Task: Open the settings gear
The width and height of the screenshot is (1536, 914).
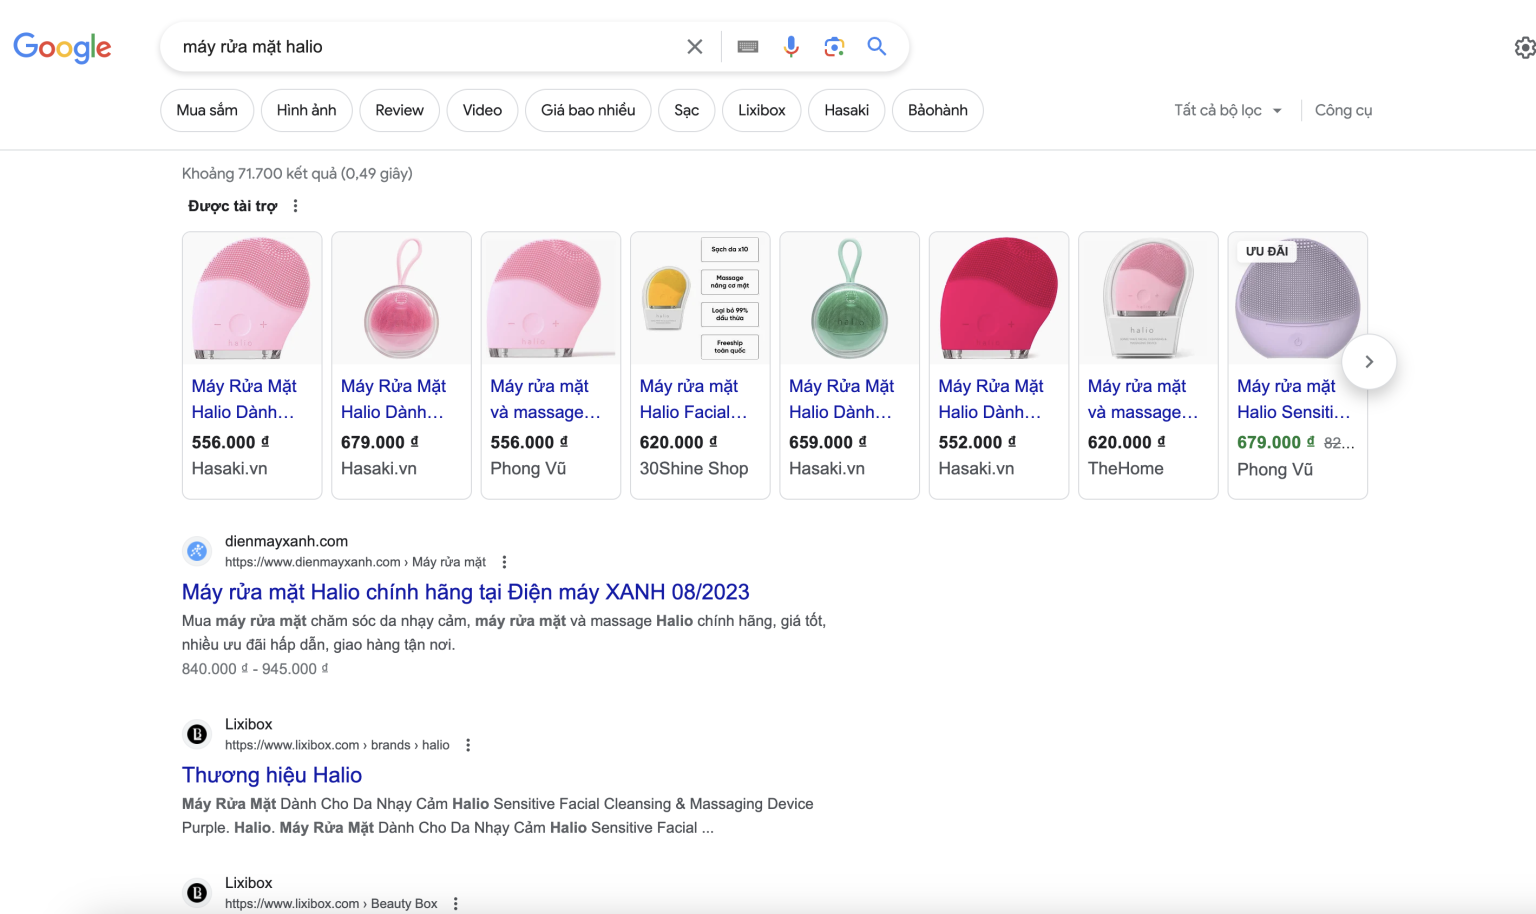Action: pyautogui.click(x=1524, y=48)
